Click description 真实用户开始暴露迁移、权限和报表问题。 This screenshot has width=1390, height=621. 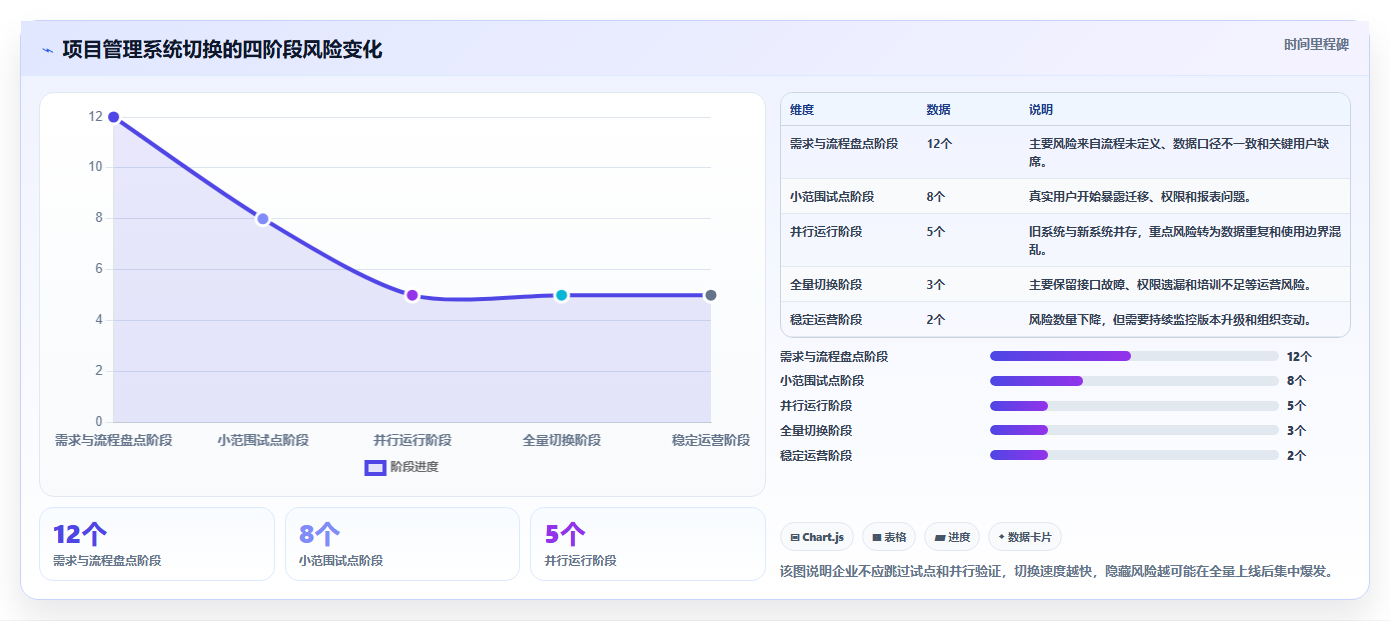pyautogui.click(x=1140, y=197)
